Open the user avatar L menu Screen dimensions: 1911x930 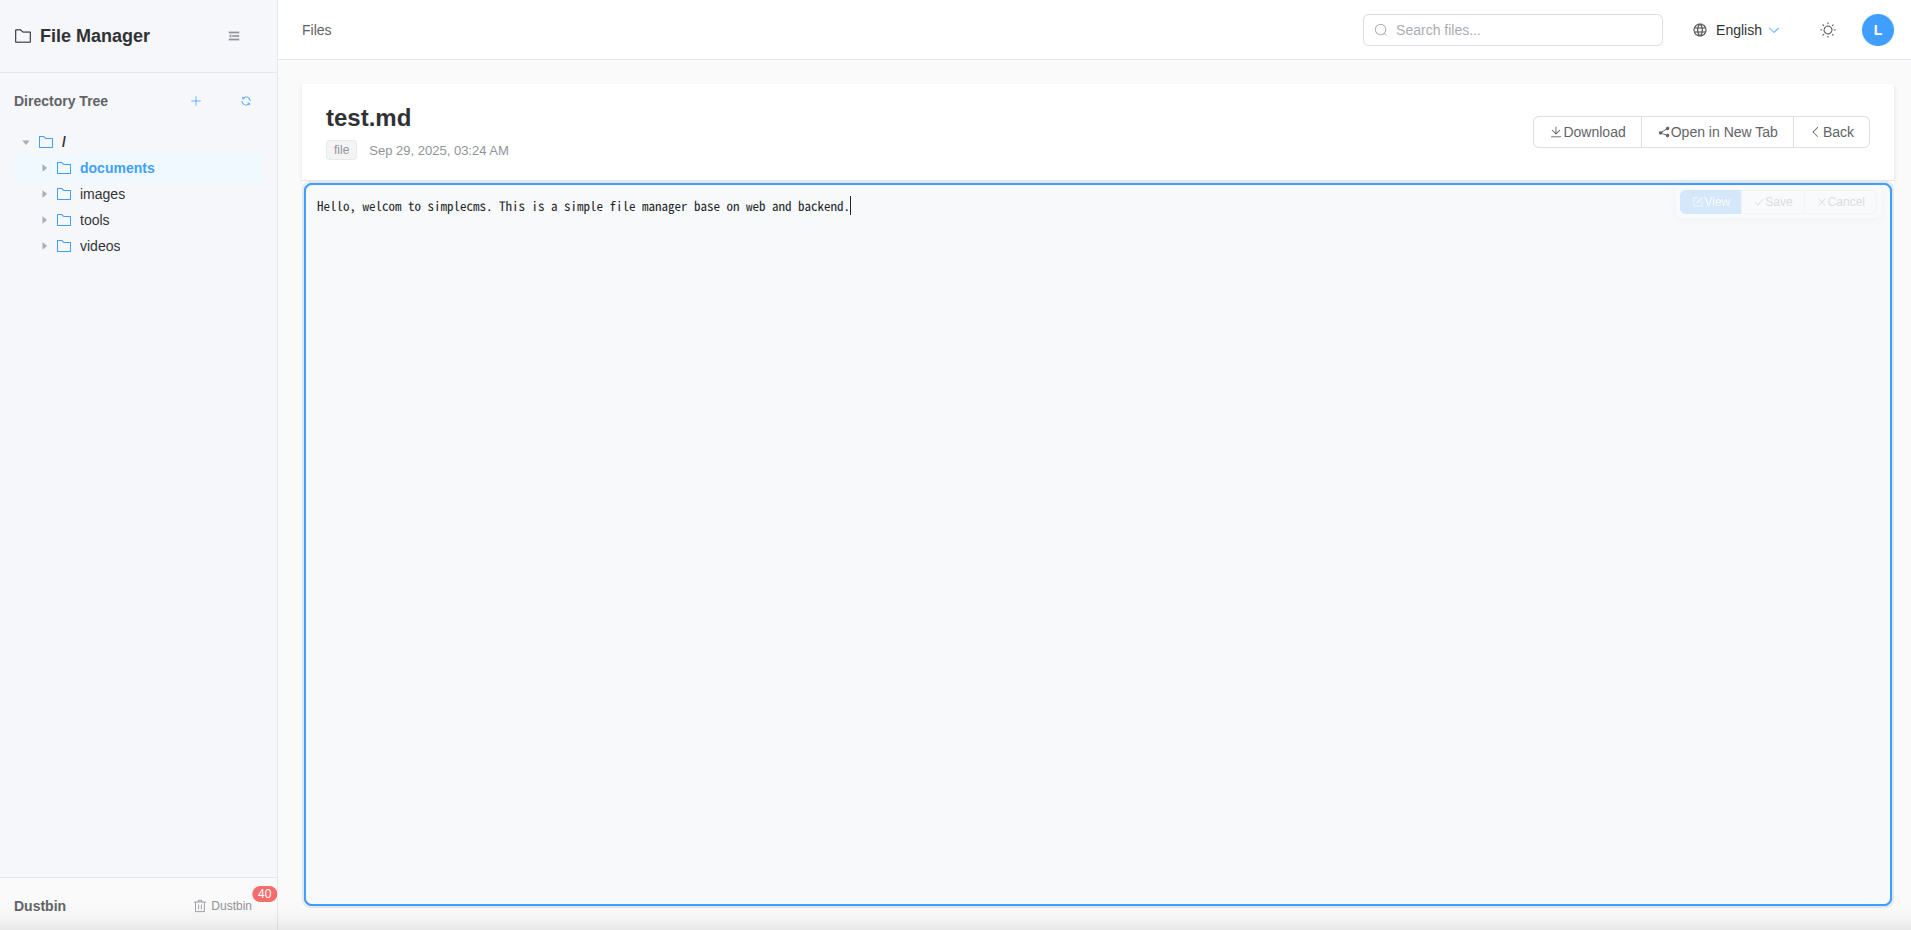1877,30
